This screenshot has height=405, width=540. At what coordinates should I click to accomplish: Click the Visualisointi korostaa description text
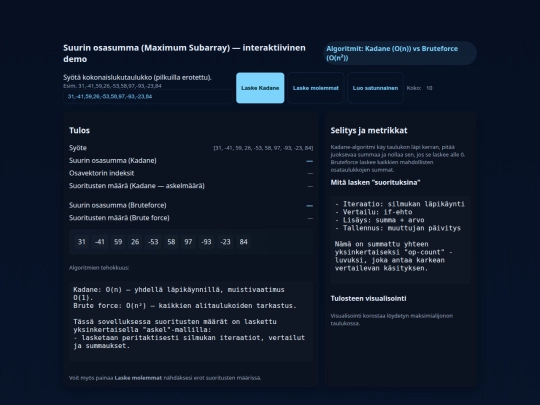tap(392, 320)
